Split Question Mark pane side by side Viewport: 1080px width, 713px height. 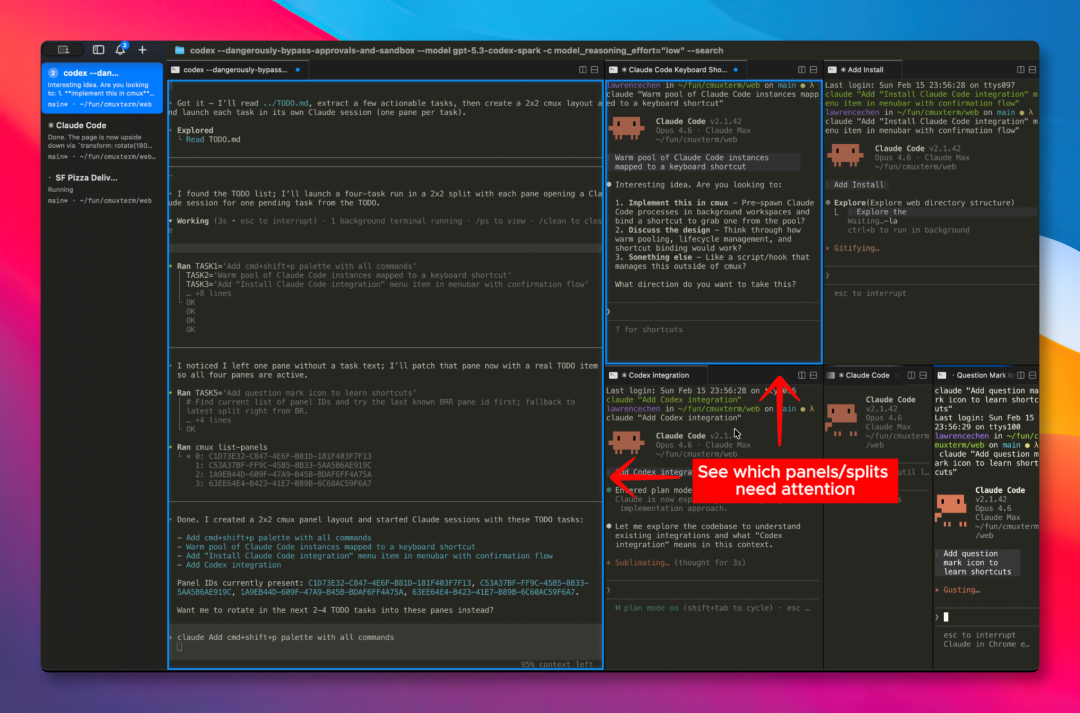coord(1021,375)
